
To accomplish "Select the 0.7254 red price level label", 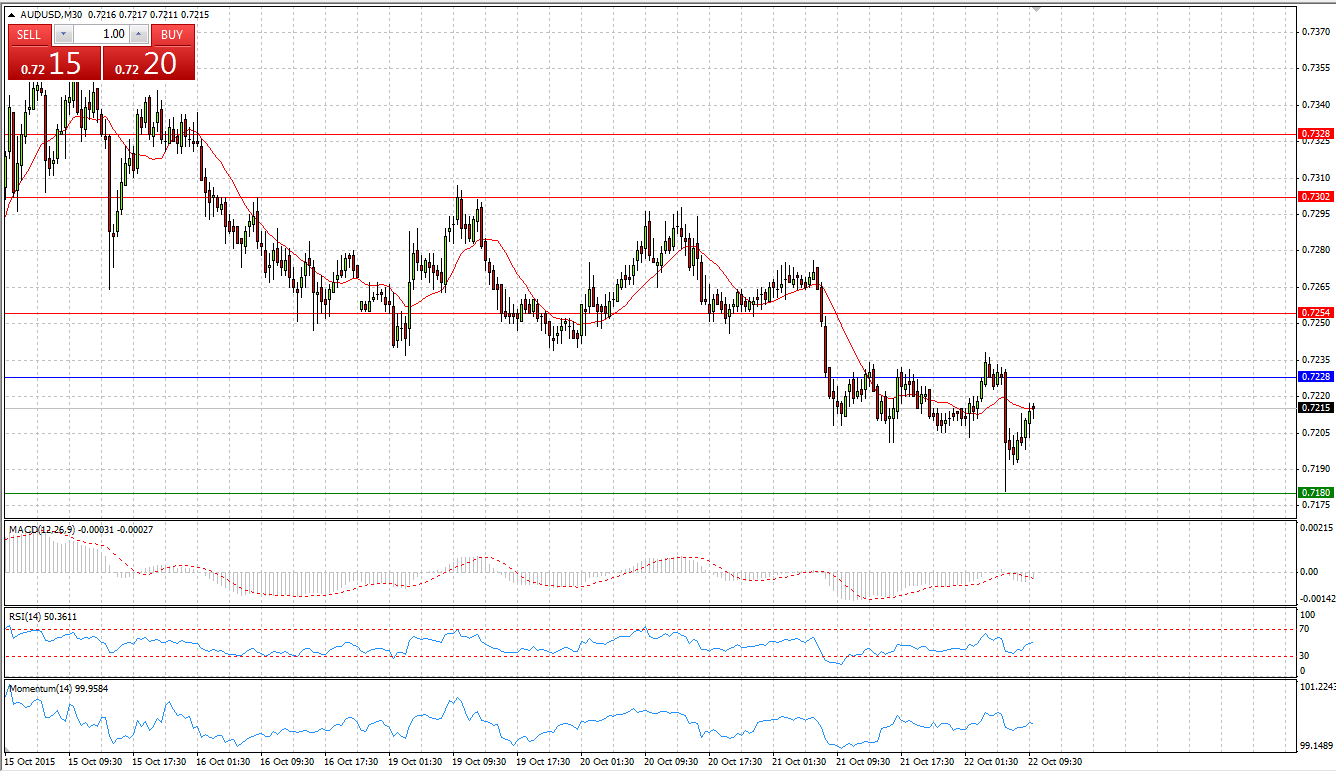I will [x=1315, y=313].
